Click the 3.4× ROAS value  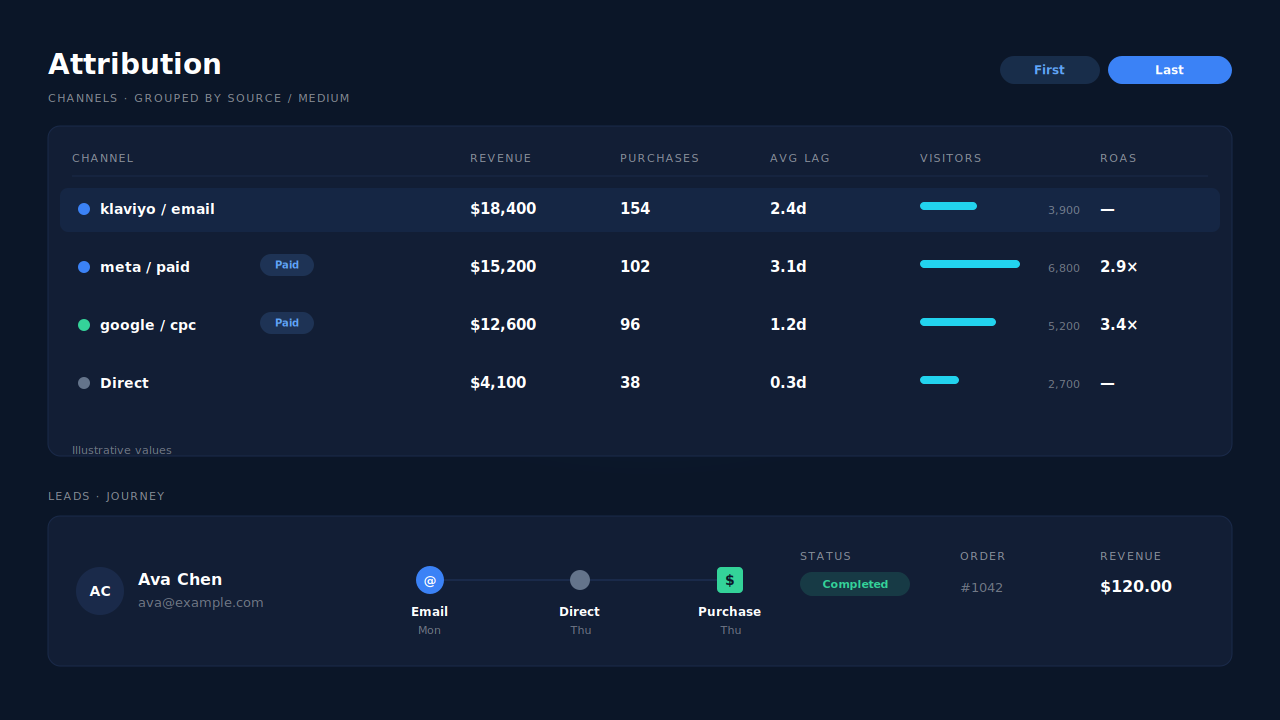point(1119,325)
